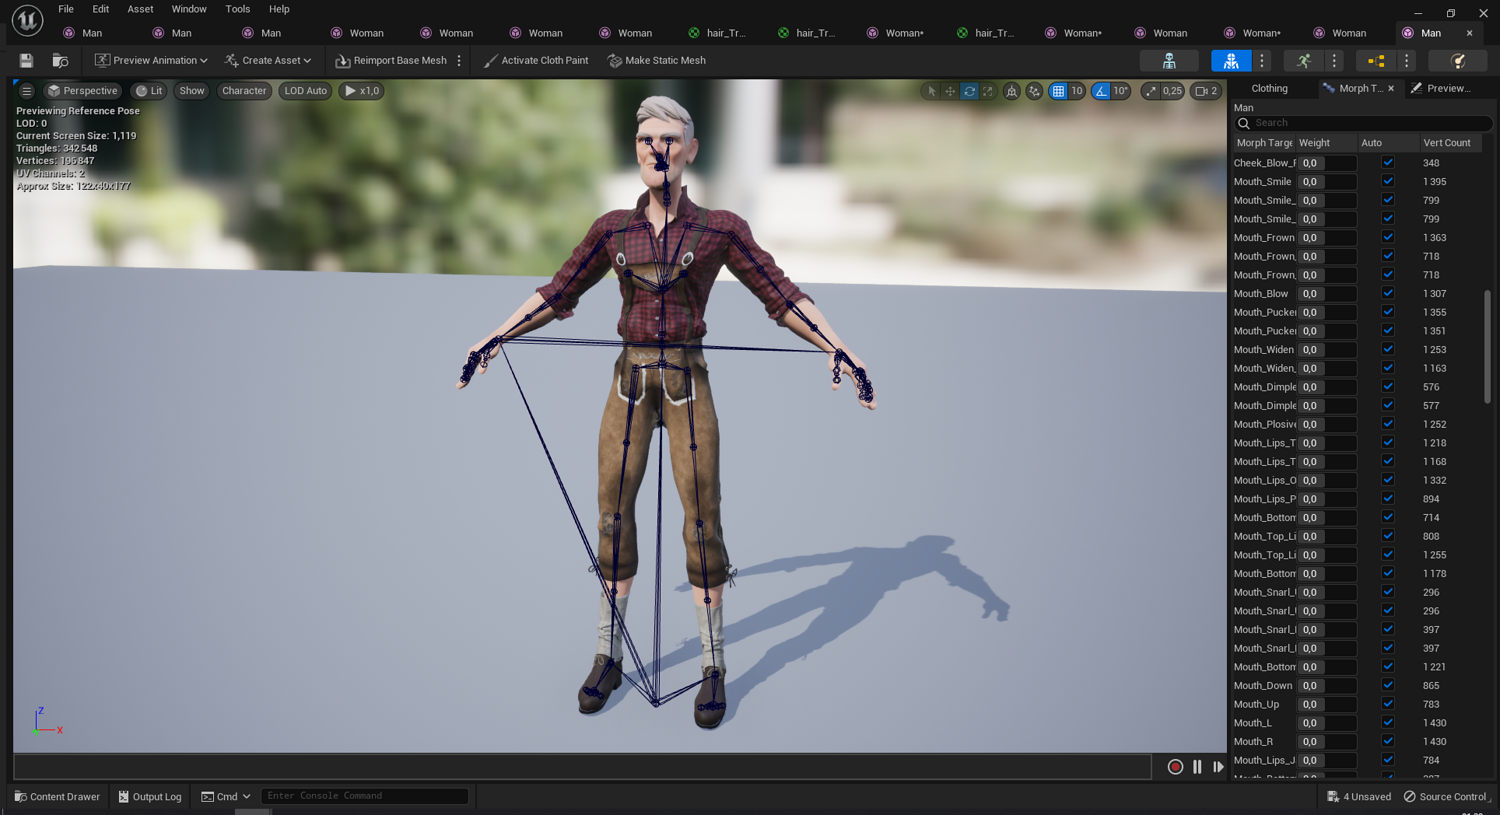
Task: Click the Character button in viewport
Action: tap(244, 91)
